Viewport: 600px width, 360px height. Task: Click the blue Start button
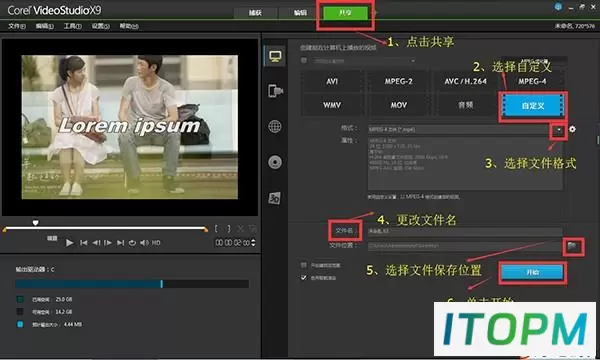click(x=532, y=272)
